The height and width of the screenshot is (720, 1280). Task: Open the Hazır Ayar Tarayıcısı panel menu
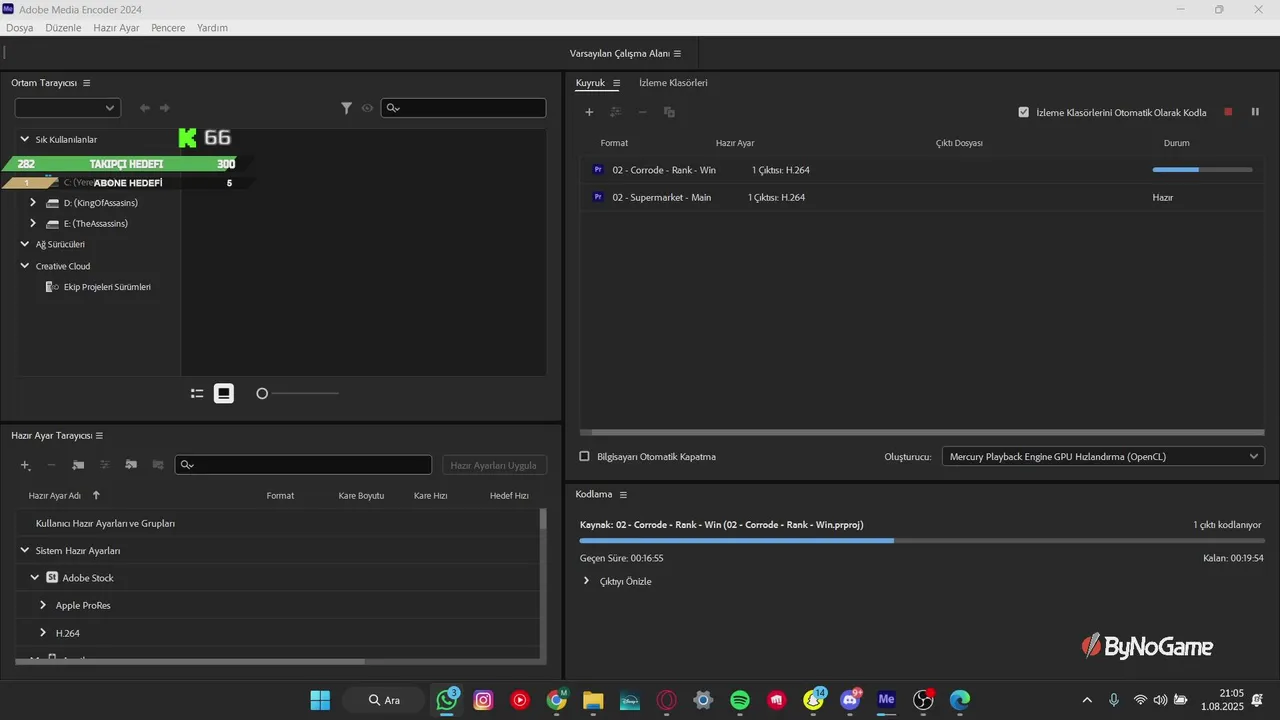tap(99, 436)
